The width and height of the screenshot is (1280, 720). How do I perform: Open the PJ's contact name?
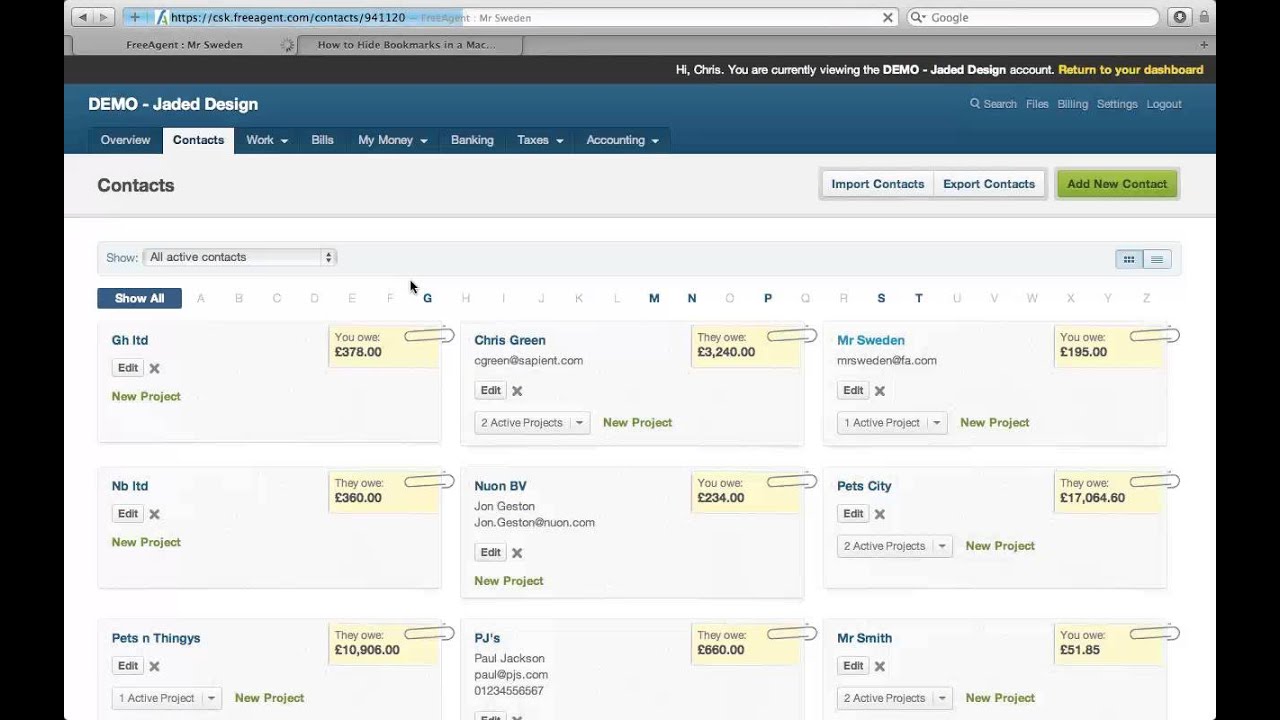(487, 638)
